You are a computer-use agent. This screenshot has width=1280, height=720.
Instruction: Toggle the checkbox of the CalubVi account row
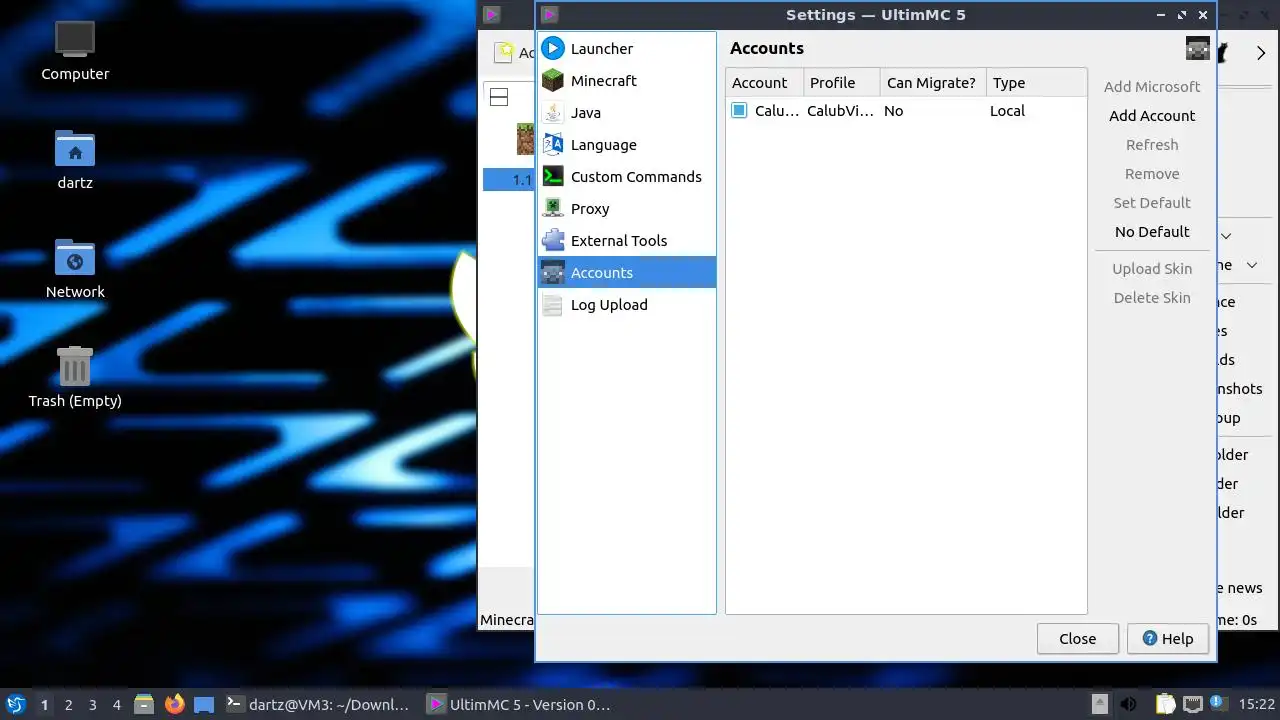pos(739,111)
